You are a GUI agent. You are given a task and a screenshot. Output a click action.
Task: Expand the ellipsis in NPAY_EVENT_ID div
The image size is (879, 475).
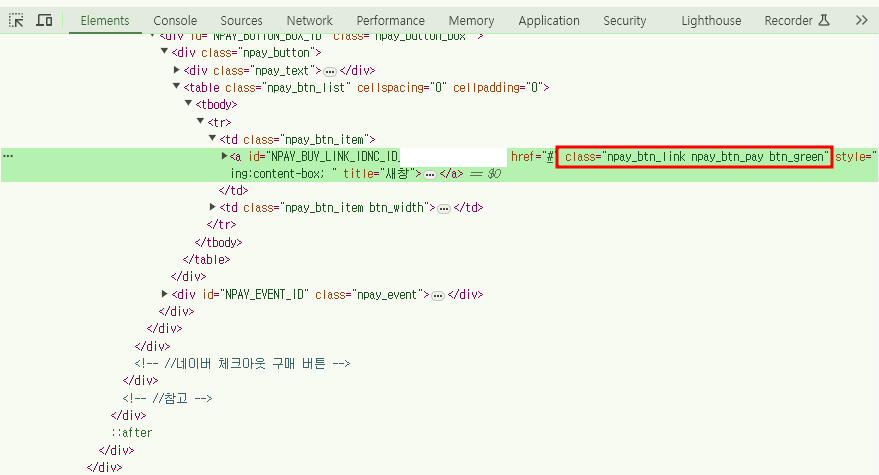click(x=438, y=296)
